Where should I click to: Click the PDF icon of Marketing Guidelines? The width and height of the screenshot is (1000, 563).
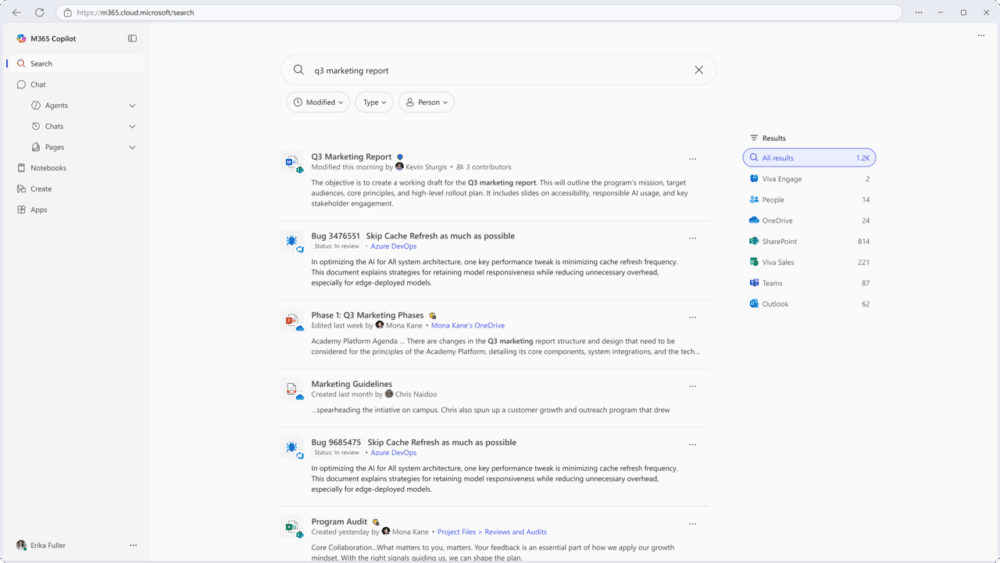click(x=293, y=390)
